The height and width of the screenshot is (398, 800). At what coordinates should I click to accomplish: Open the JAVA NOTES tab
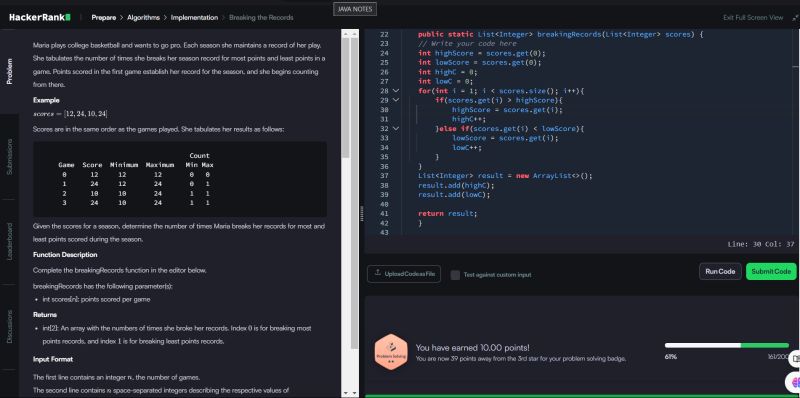[355, 9]
